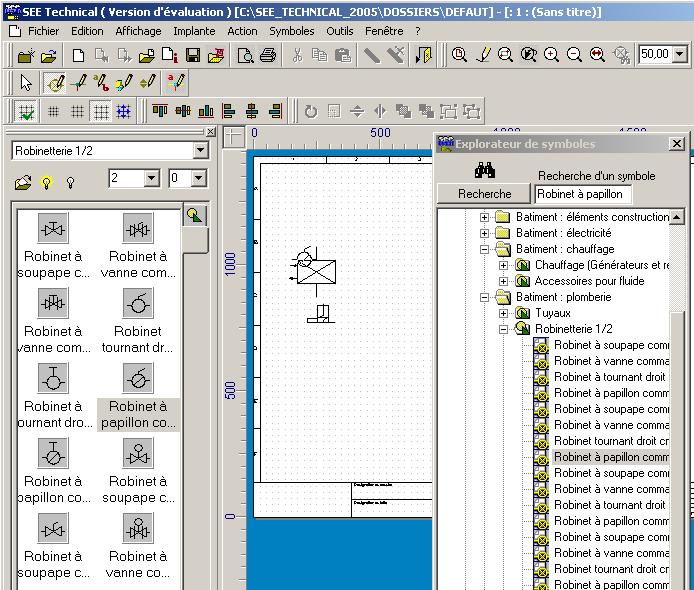Click the crossed-box symbol on the drawing
The height and width of the screenshot is (590, 694).
click(x=316, y=271)
